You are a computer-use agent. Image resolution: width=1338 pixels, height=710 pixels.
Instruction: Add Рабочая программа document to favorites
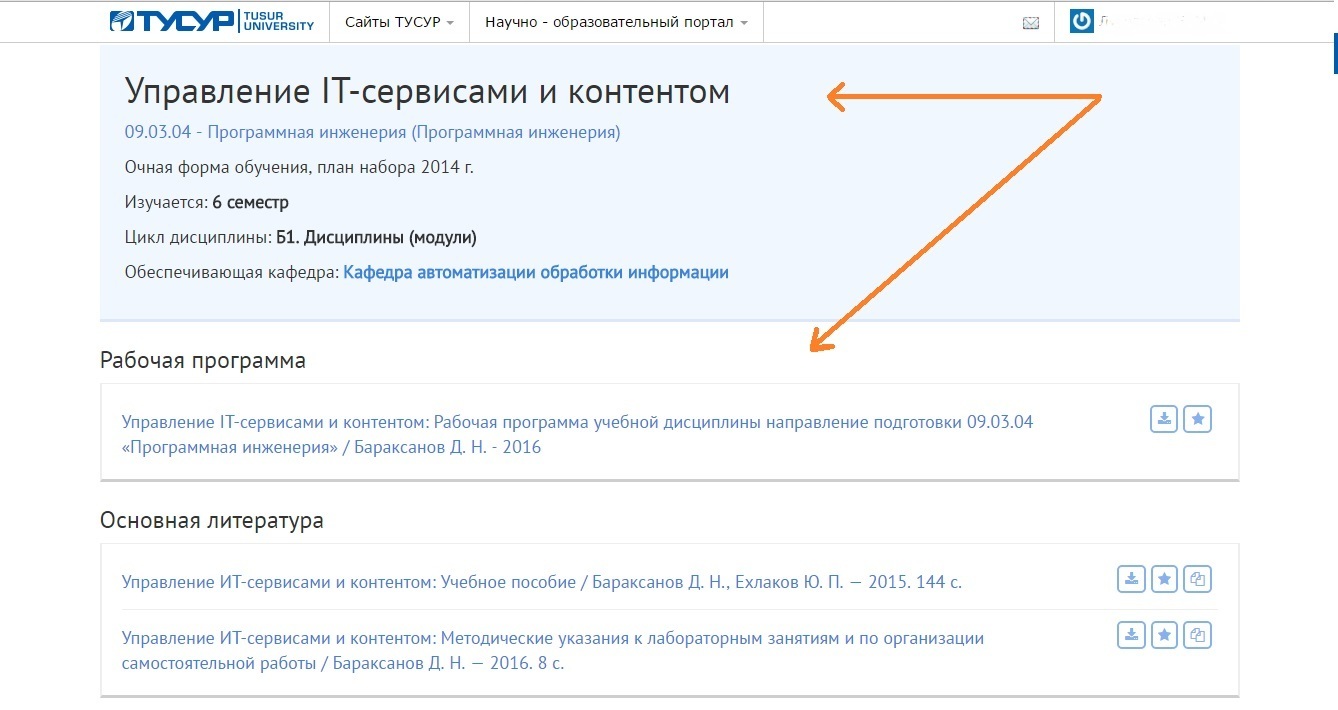pos(1197,419)
